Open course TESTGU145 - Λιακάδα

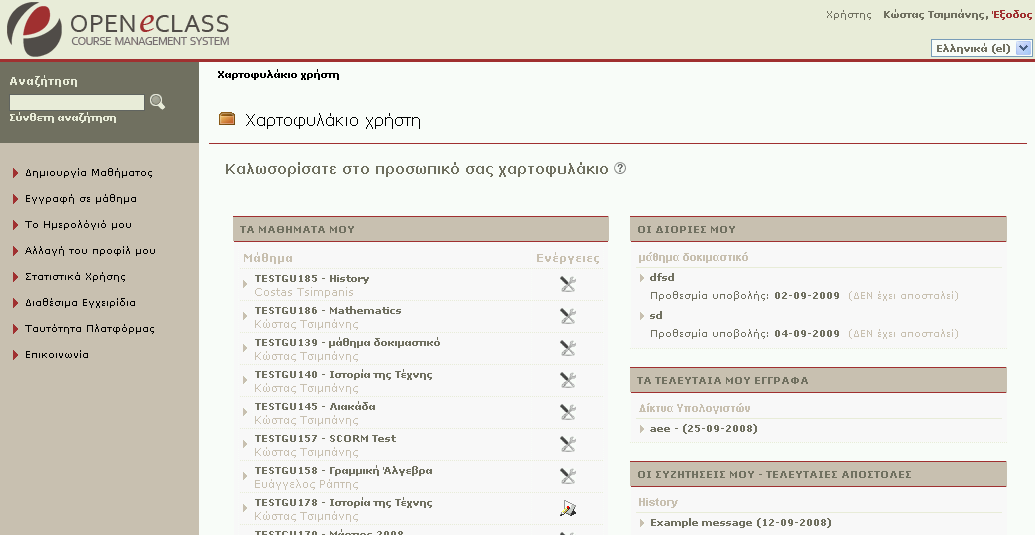click(x=315, y=406)
